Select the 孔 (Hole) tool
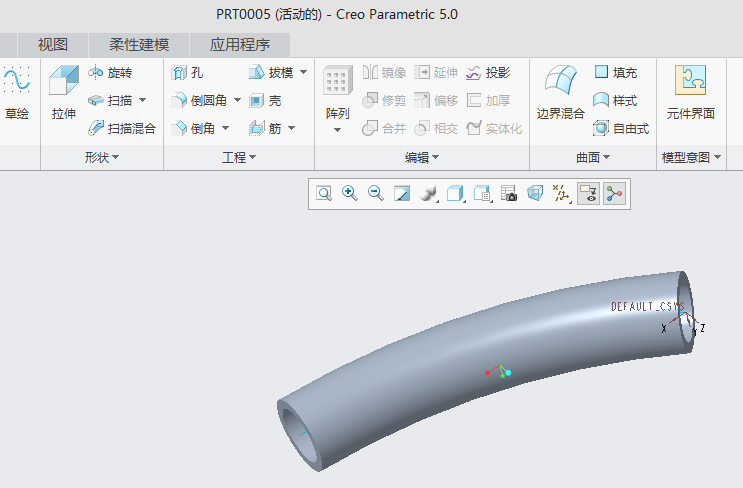The width and height of the screenshot is (743, 488). 187,72
